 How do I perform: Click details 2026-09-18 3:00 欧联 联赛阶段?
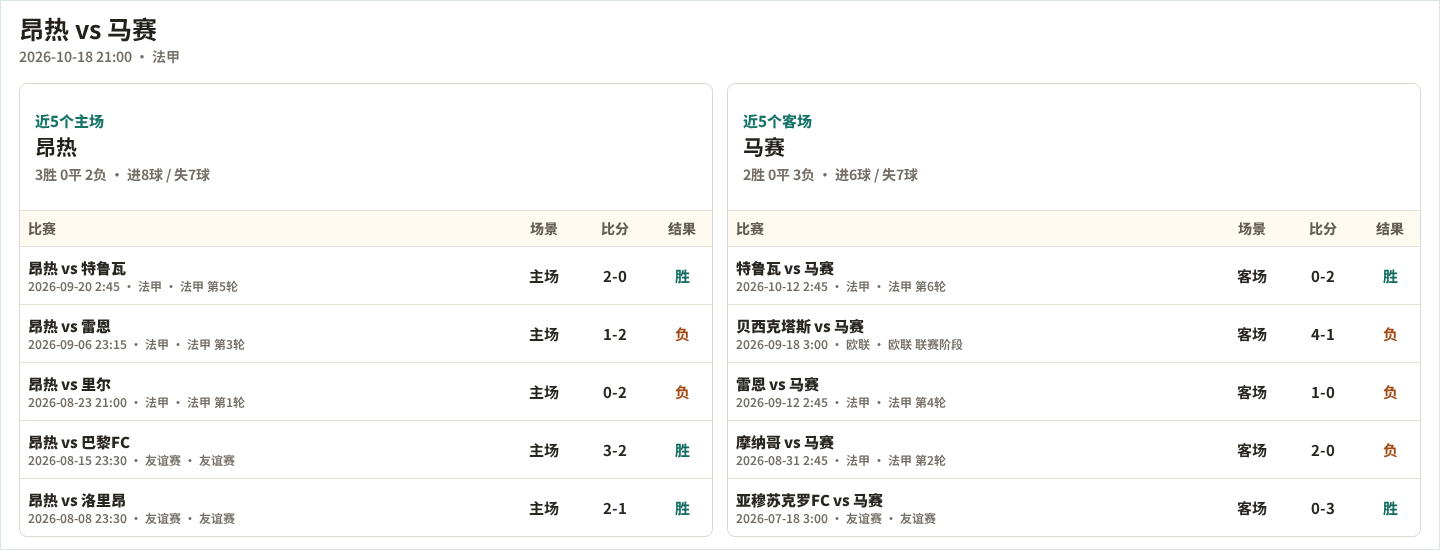point(850,345)
